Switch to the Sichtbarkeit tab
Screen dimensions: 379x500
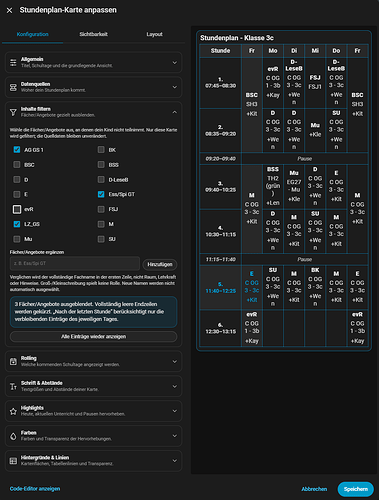pos(93,34)
